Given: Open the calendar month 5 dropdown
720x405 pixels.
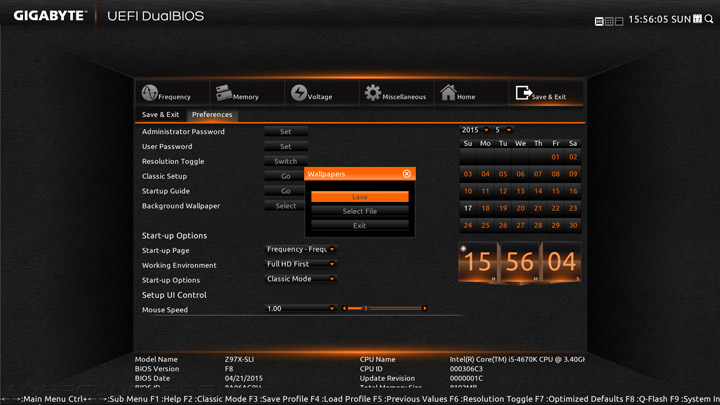Looking at the screenshot, I should tap(503, 130).
